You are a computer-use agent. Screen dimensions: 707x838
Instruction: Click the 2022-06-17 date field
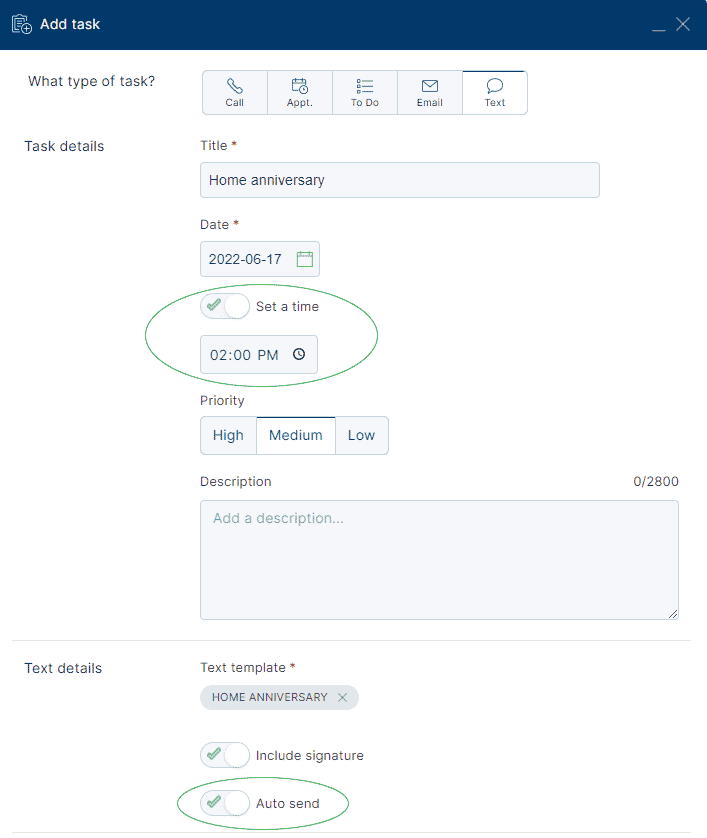tap(246, 259)
